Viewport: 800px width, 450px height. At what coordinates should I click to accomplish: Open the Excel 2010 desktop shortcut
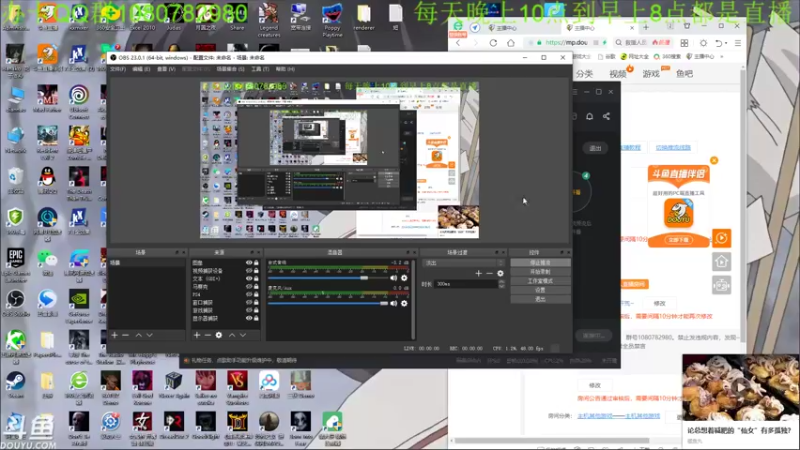[x=142, y=17]
